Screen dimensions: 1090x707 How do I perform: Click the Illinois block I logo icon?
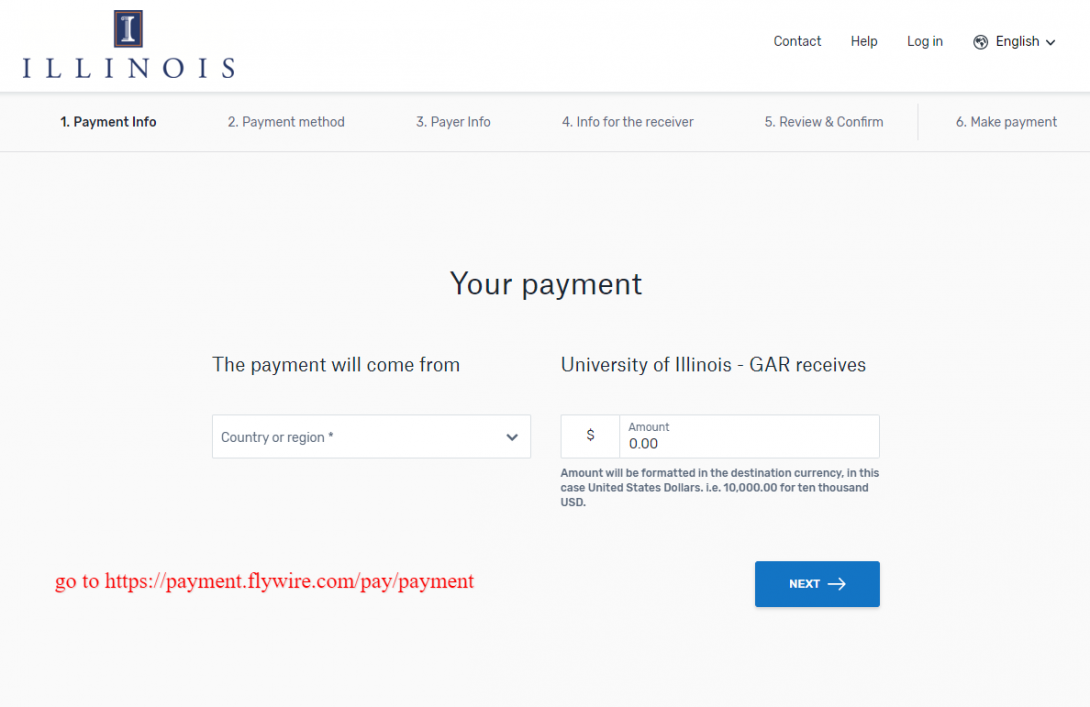(x=128, y=29)
